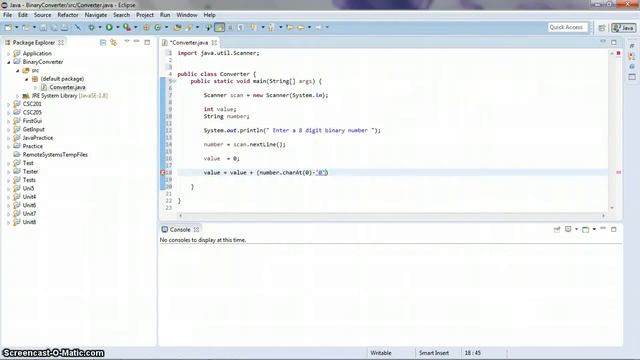Click the editor horizontal scrollbar
Screen dimensions: 640x360
pyautogui.click(x=392, y=215)
